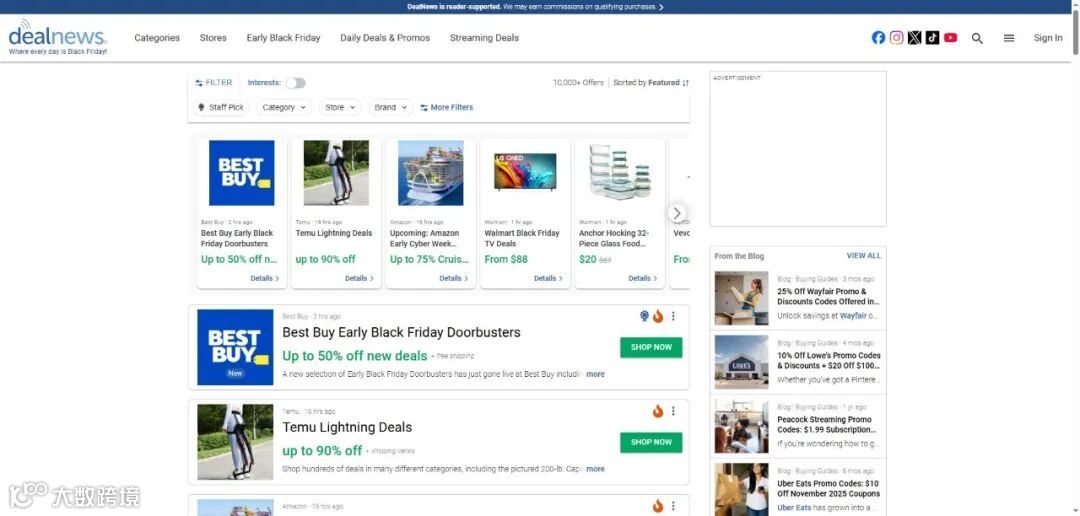Open Streaming Deals menu item

[x=484, y=38]
